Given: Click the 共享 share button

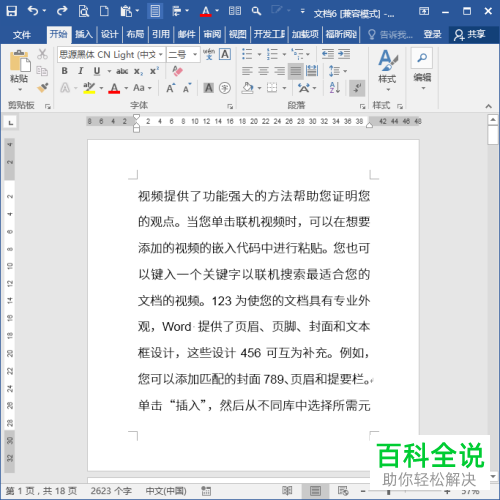Looking at the screenshot, I should [470, 34].
